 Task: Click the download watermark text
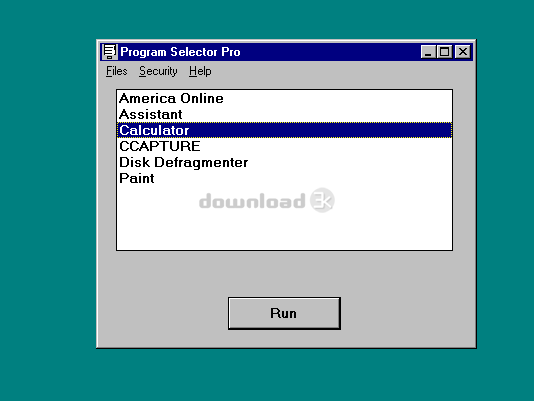[252, 201]
